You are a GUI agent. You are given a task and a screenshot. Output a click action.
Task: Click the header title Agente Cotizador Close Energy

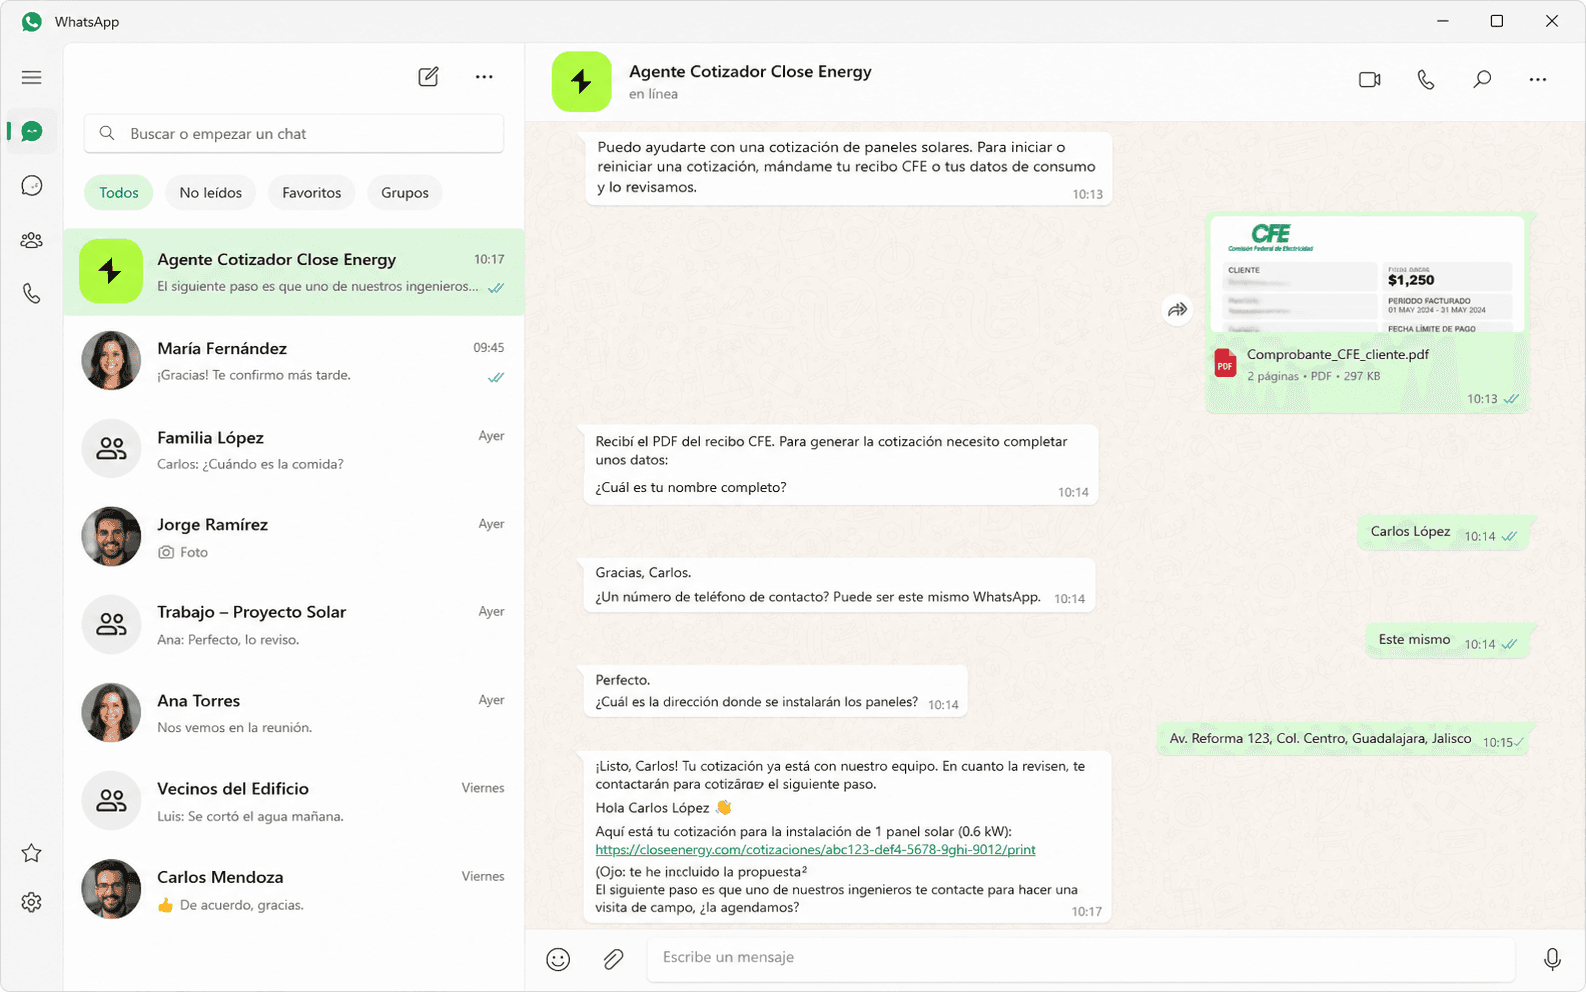click(x=750, y=72)
